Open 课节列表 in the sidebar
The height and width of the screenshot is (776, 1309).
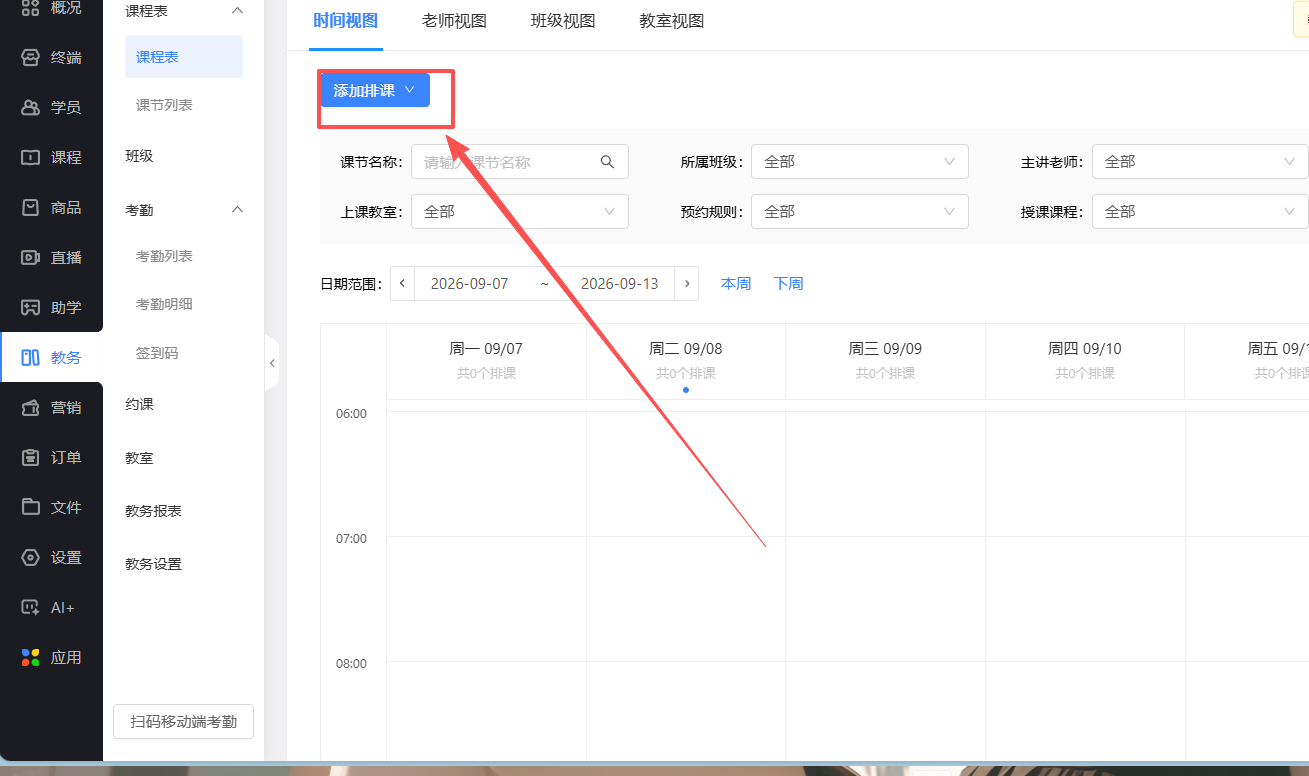(164, 105)
